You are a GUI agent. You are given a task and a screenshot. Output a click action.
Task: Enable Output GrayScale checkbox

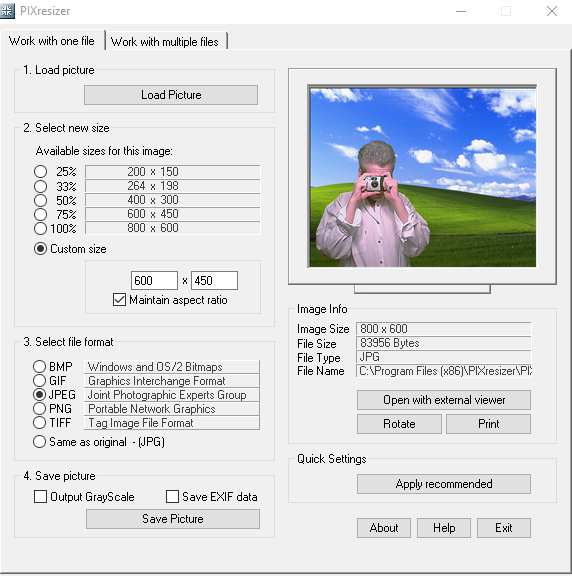pos(40,497)
